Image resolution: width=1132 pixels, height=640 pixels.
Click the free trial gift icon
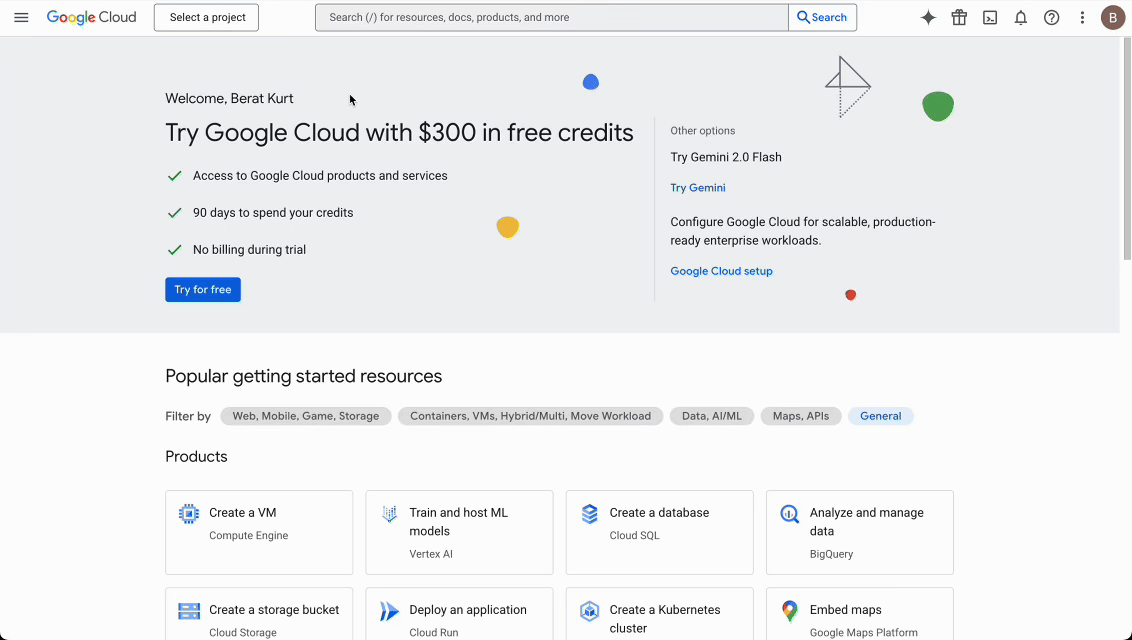click(958, 17)
